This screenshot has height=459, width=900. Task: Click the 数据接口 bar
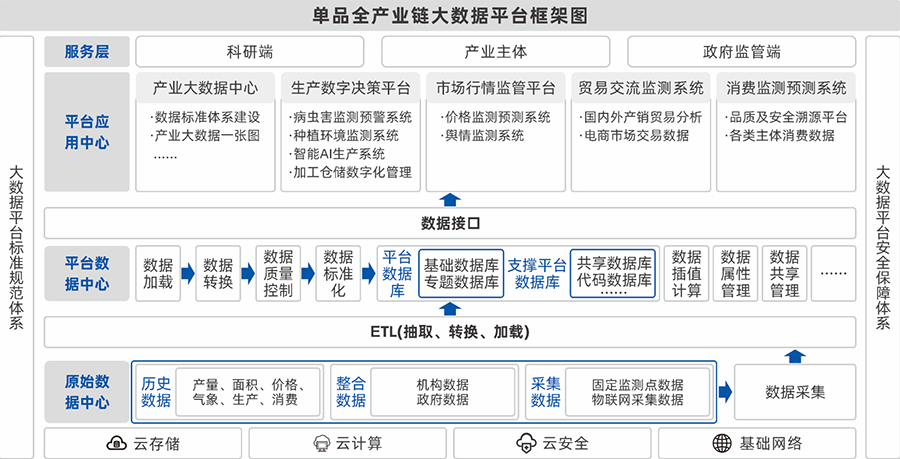(x=449, y=223)
